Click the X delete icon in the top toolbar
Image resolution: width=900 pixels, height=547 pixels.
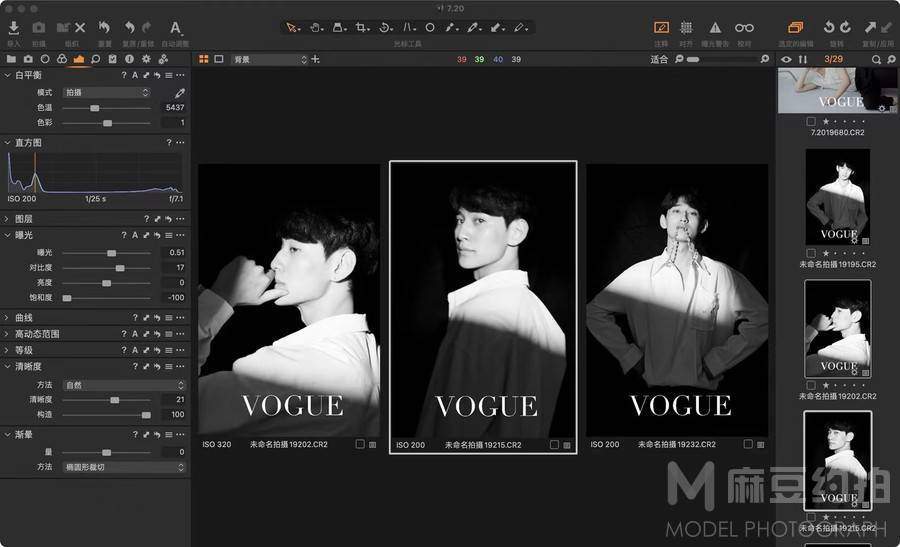pos(80,28)
